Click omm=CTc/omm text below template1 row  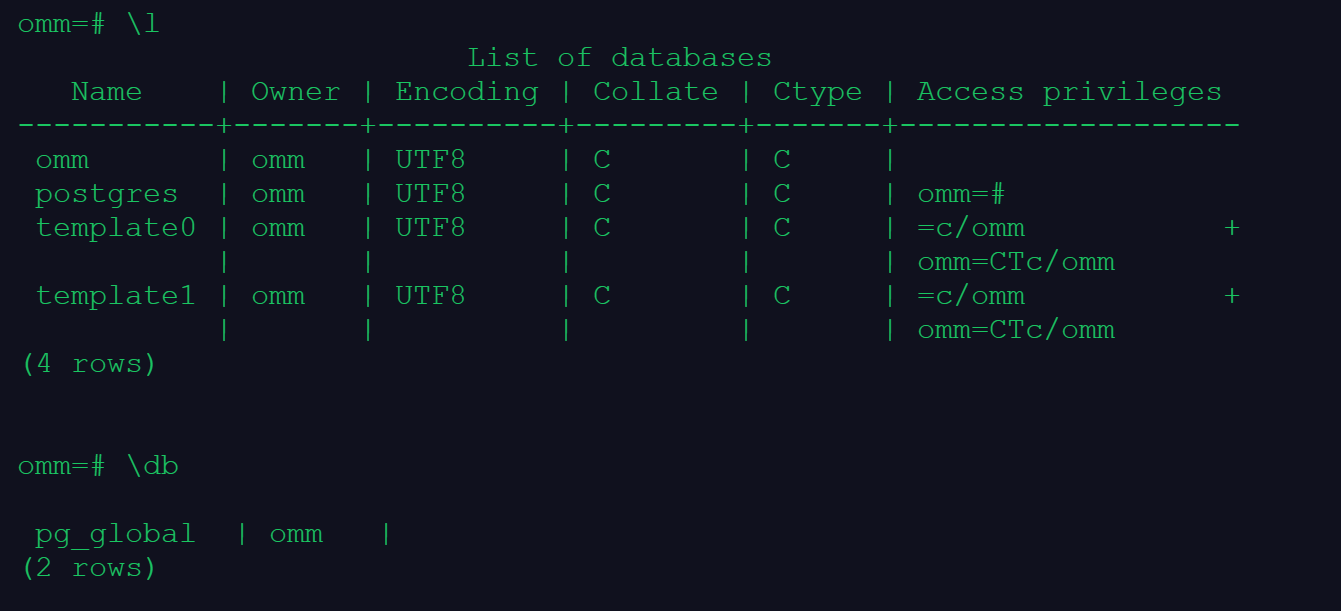point(1016,330)
